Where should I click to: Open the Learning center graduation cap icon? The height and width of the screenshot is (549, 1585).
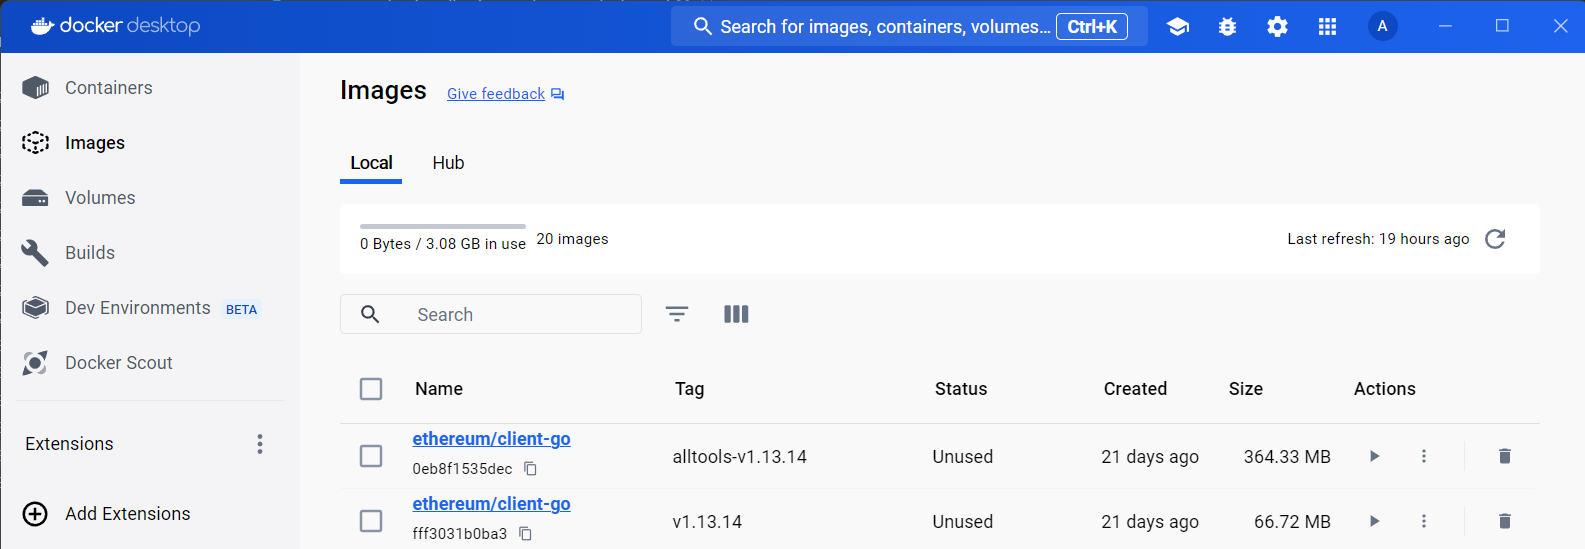(x=1178, y=27)
